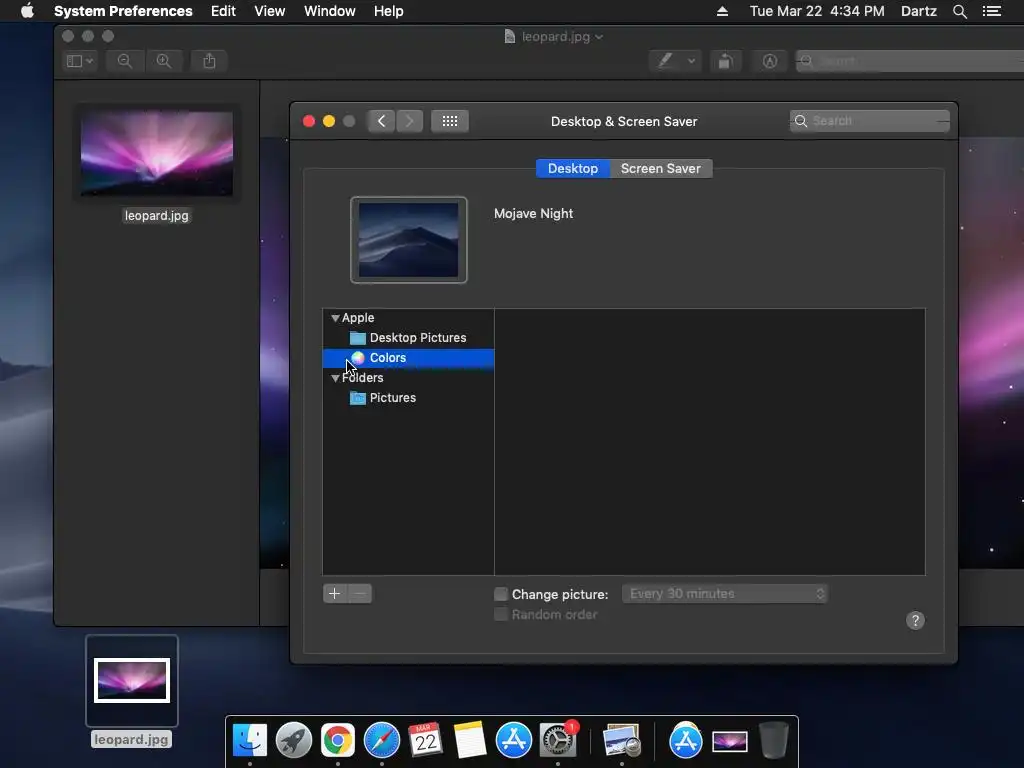Zoom out in Preview toolbar
1024x768 pixels.
click(125, 61)
